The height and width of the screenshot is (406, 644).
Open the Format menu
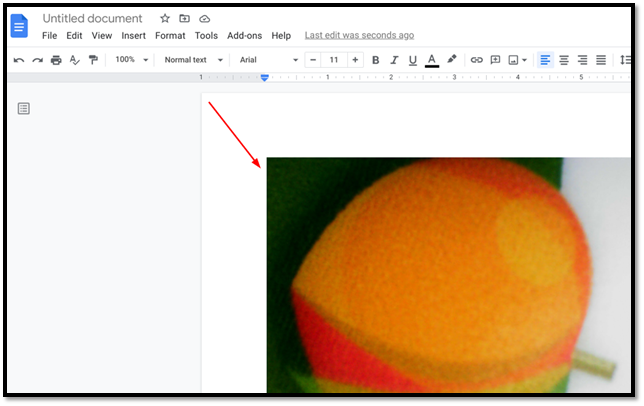tap(170, 36)
